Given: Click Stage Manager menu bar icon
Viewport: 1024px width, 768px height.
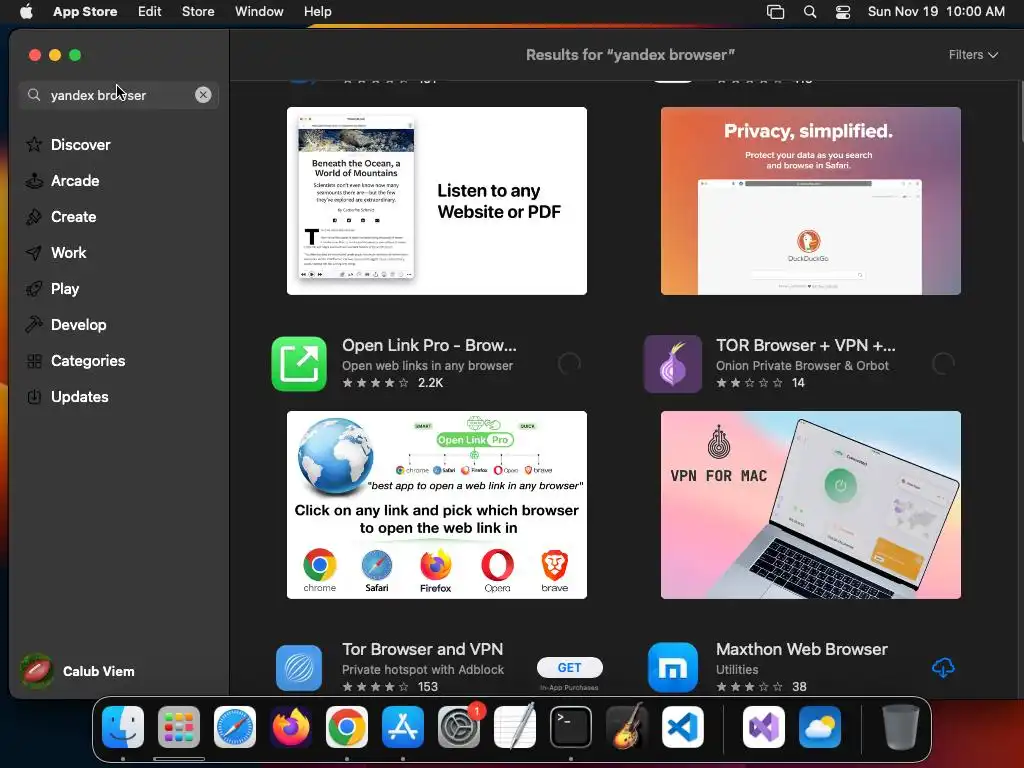Looking at the screenshot, I should tap(775, 12).
